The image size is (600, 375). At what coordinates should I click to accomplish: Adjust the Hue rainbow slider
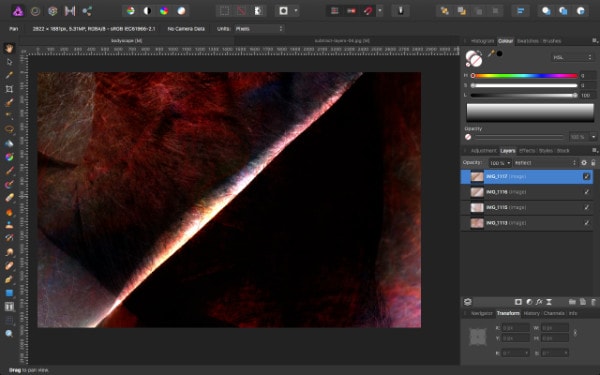click(524, 76)
